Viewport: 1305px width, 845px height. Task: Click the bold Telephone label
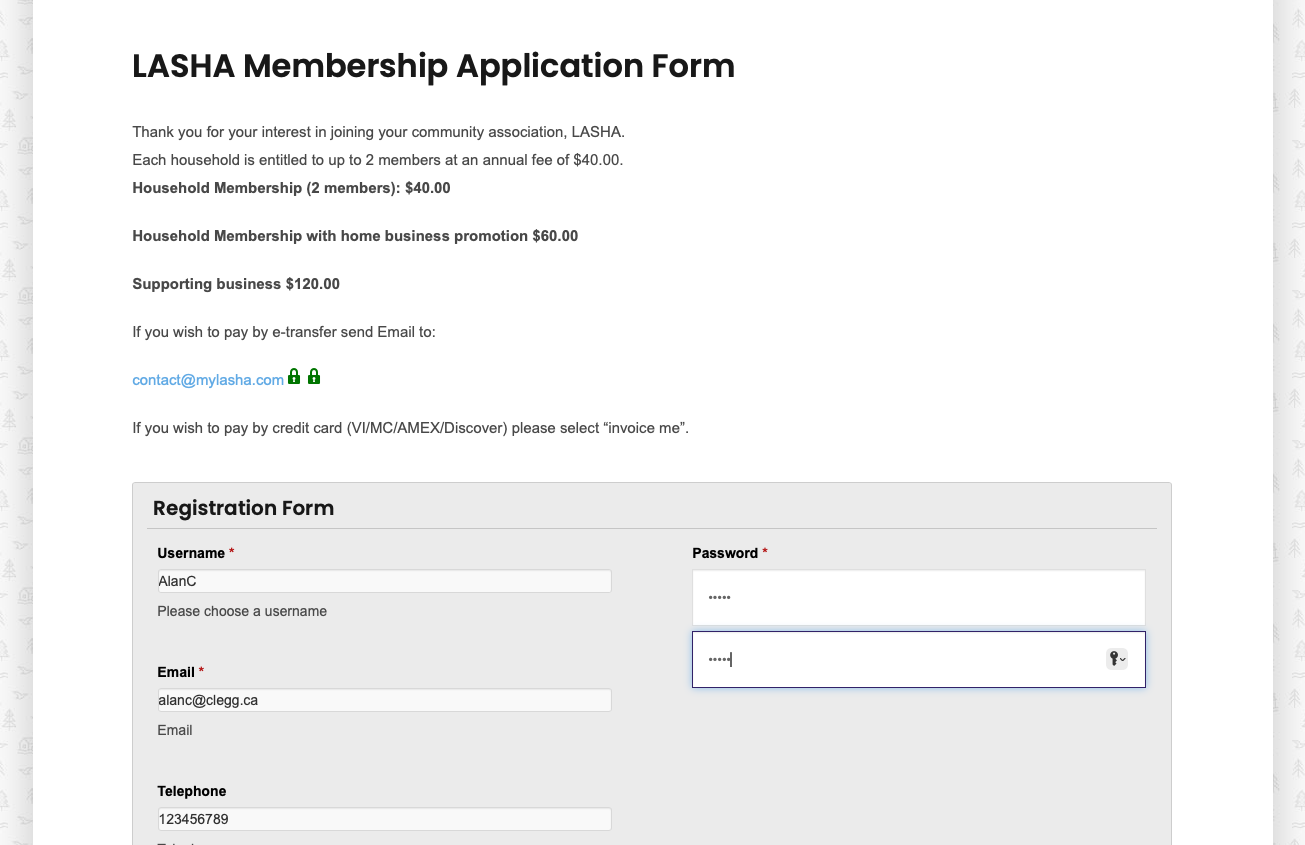192,791
